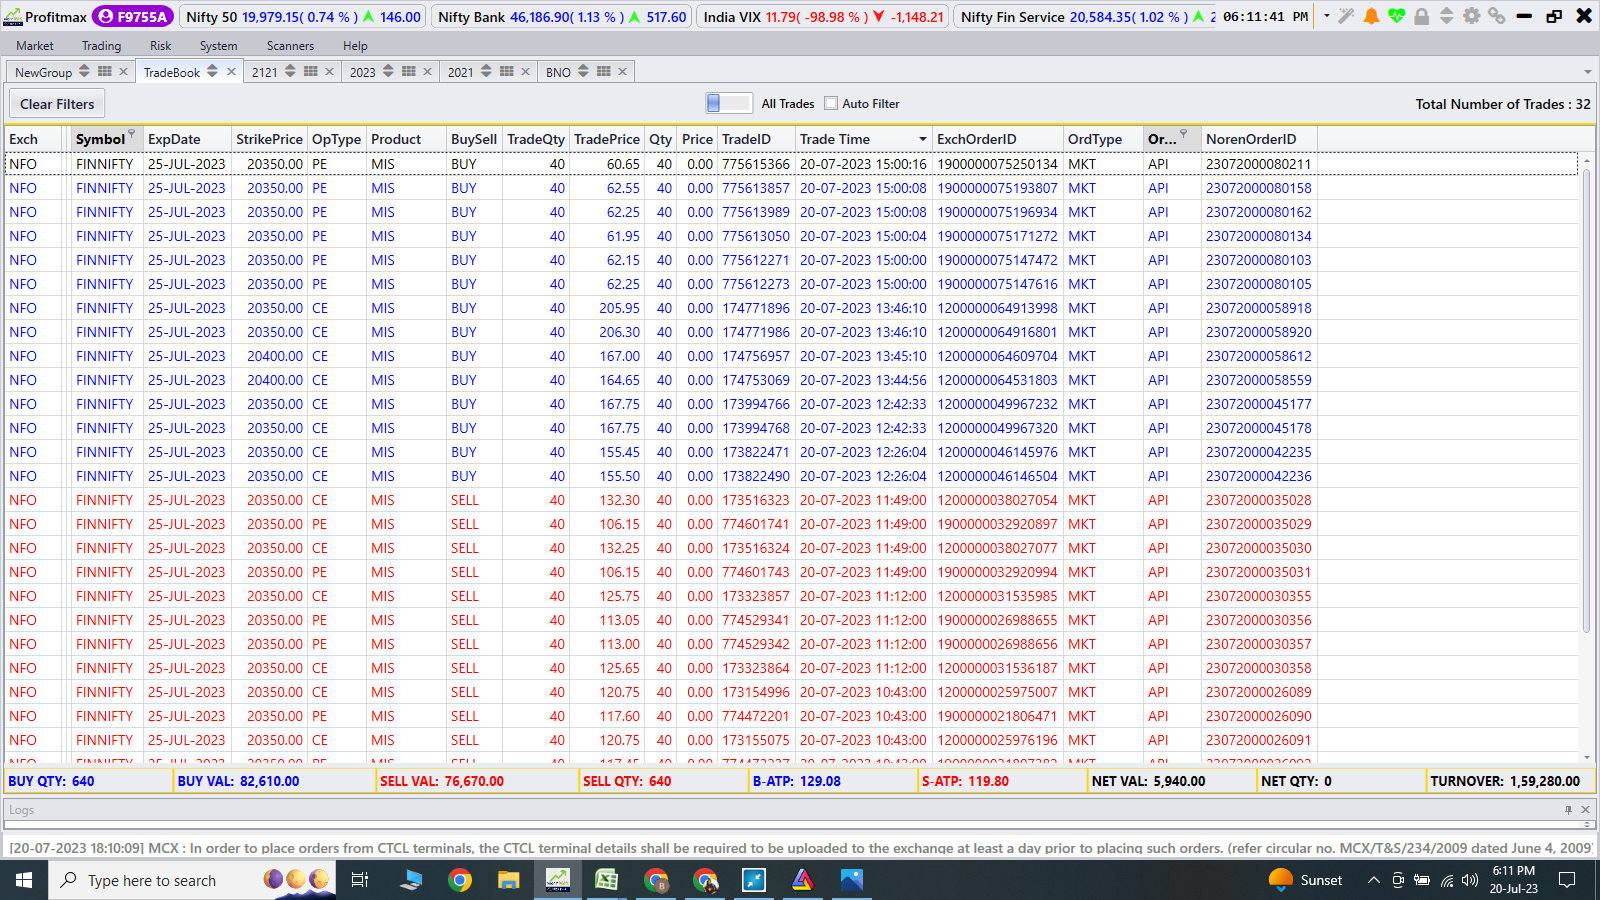Switch to the 2021 tab
This screenshot has height=900, width=1600.
coord(461,72)
